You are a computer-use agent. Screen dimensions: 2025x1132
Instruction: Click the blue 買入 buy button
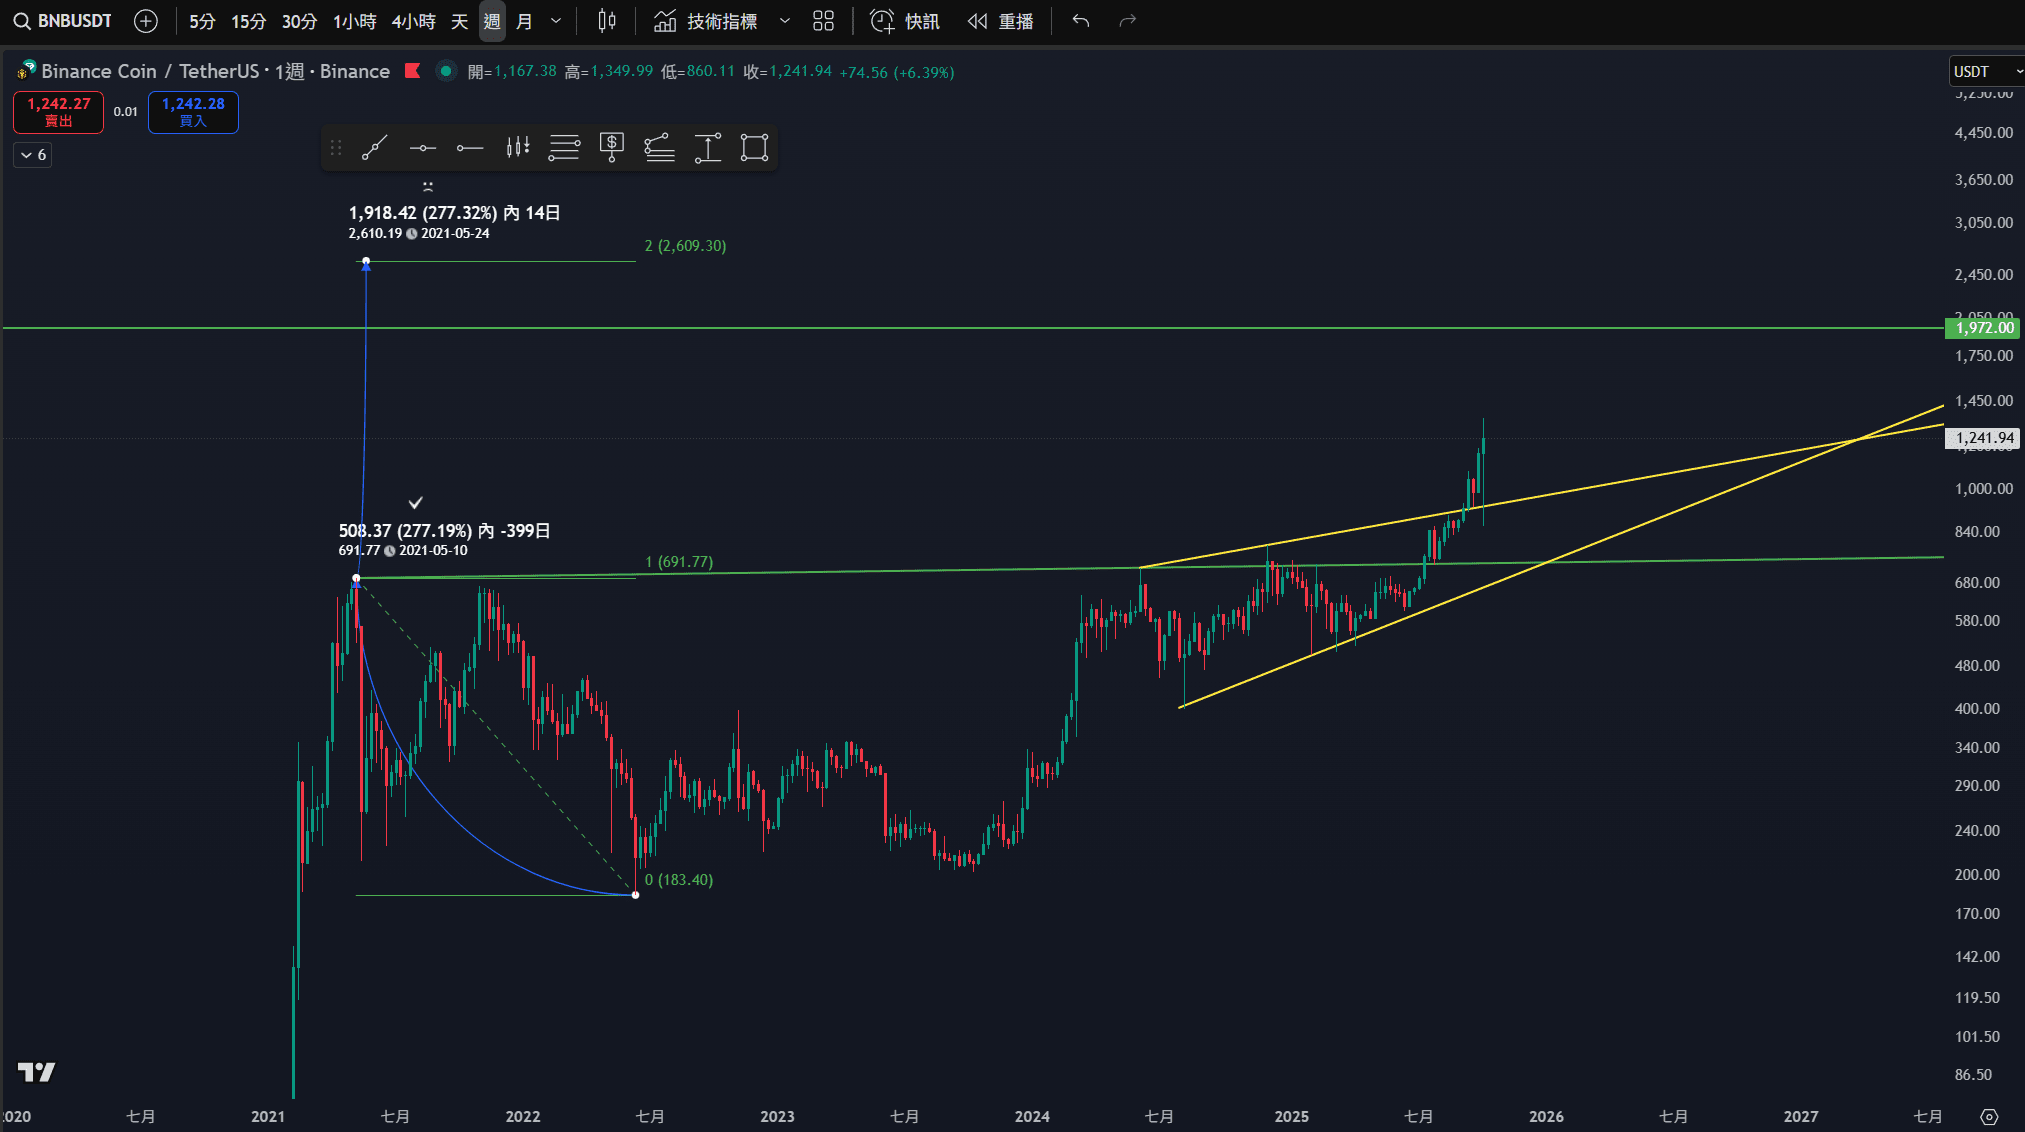[x=193, y=112]
